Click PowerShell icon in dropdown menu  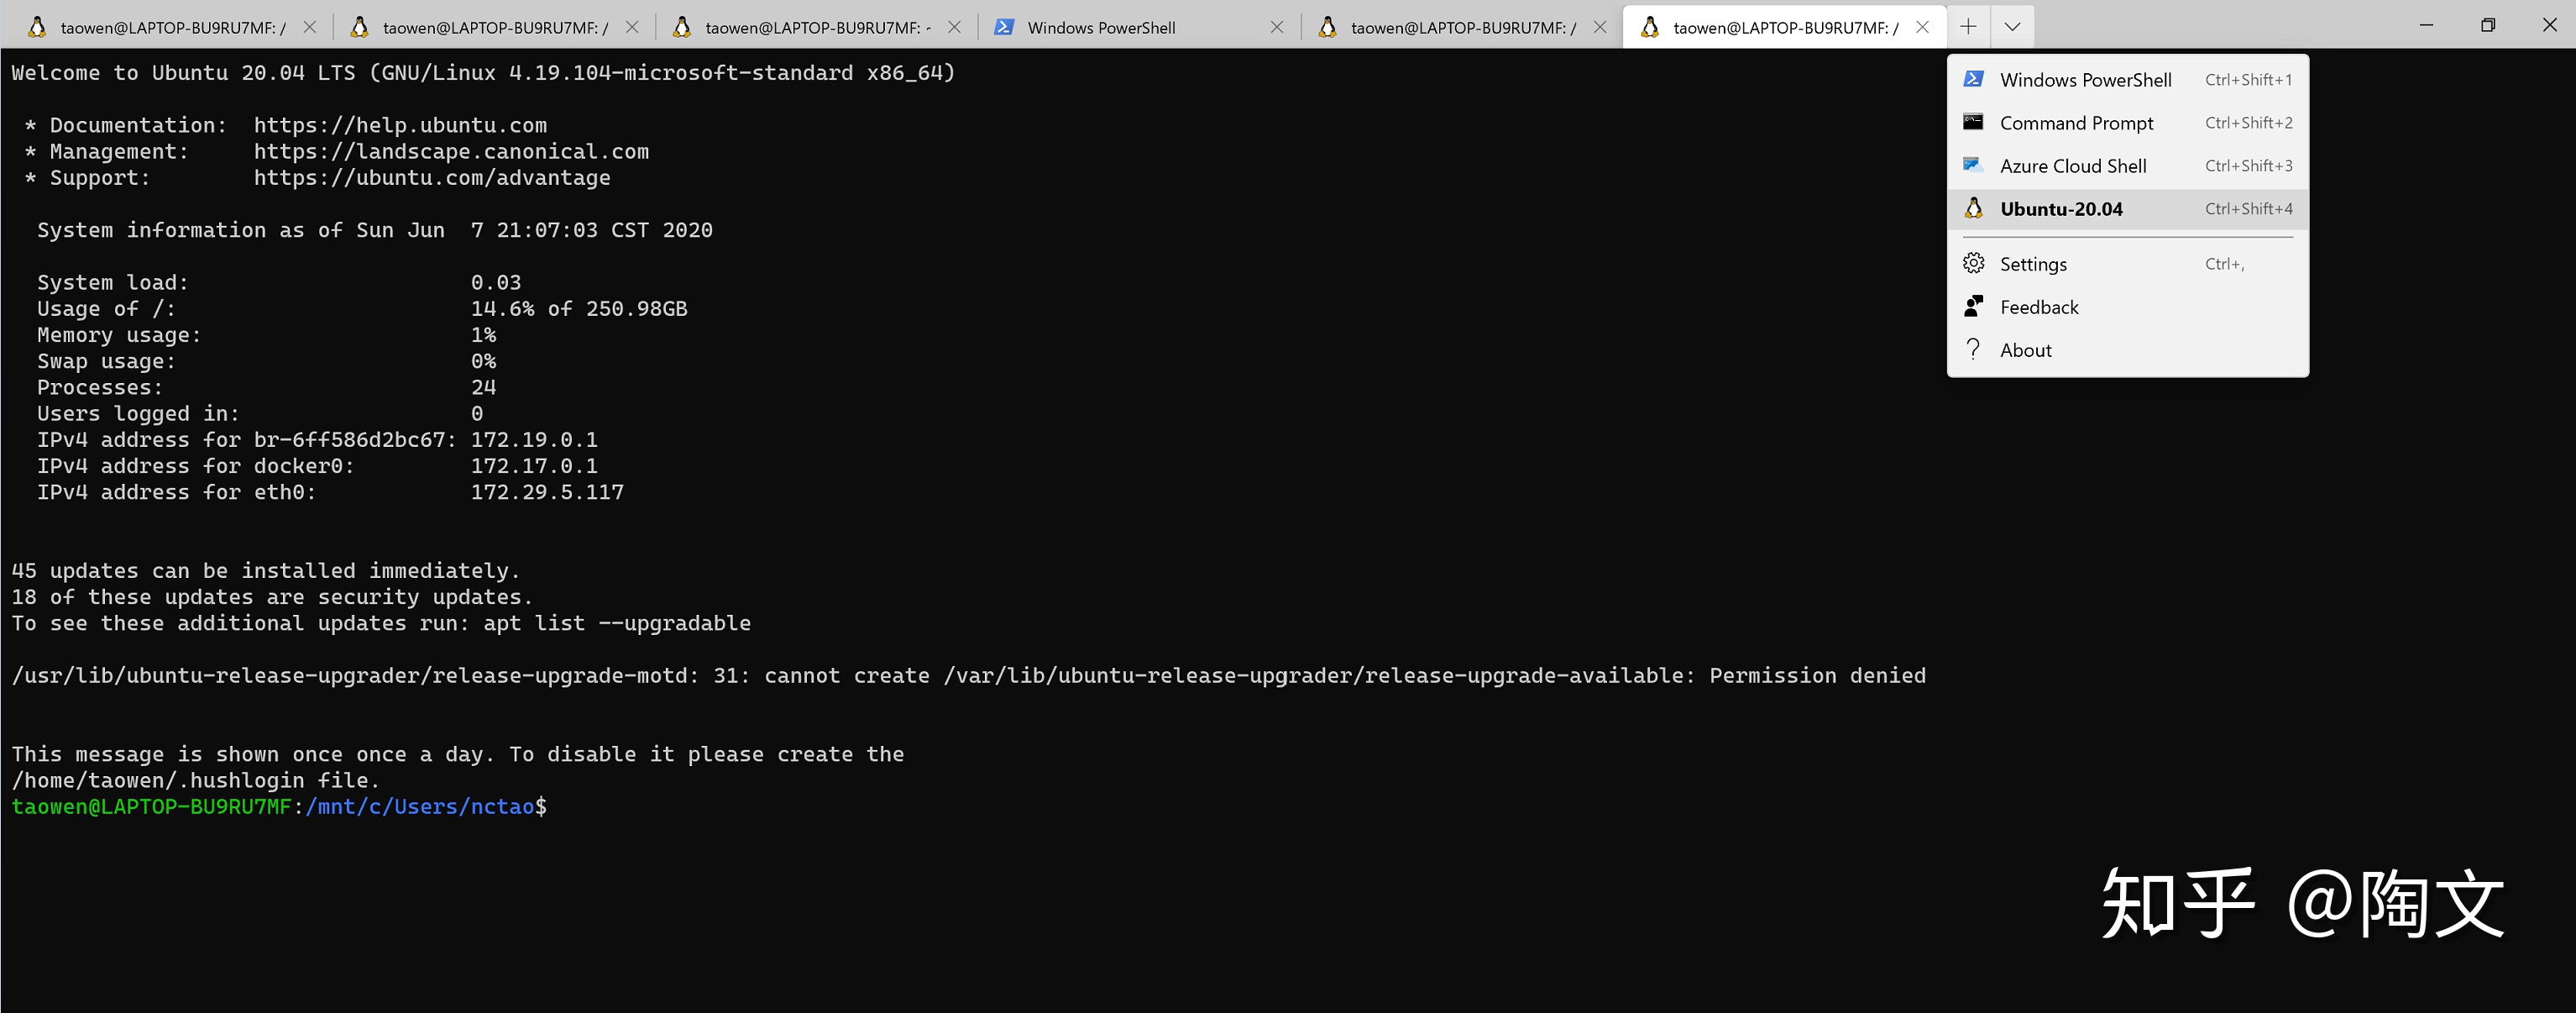pos(1973,79)
